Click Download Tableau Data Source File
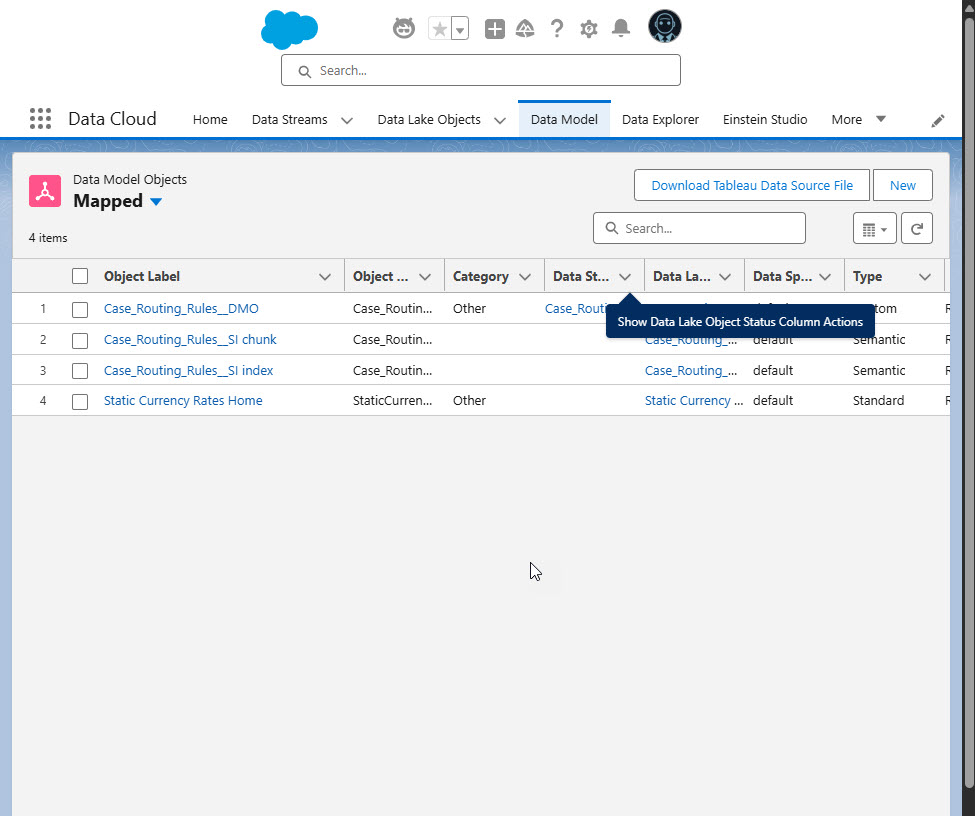Image resolution: width=975 pixels, height=816 pixels. 752,185
